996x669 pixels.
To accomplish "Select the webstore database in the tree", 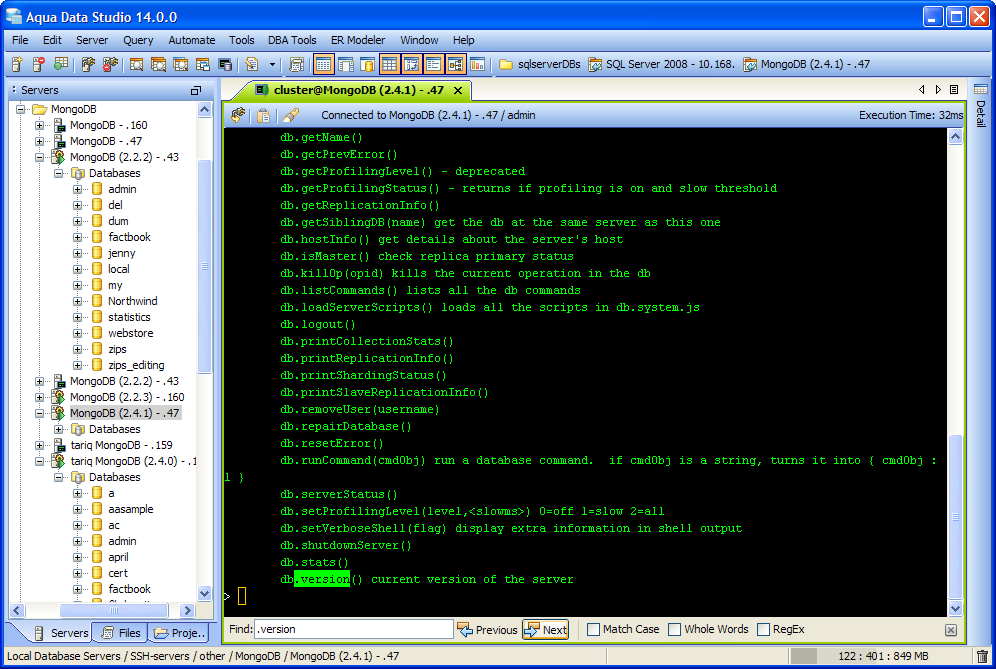I will coord(130,333).
